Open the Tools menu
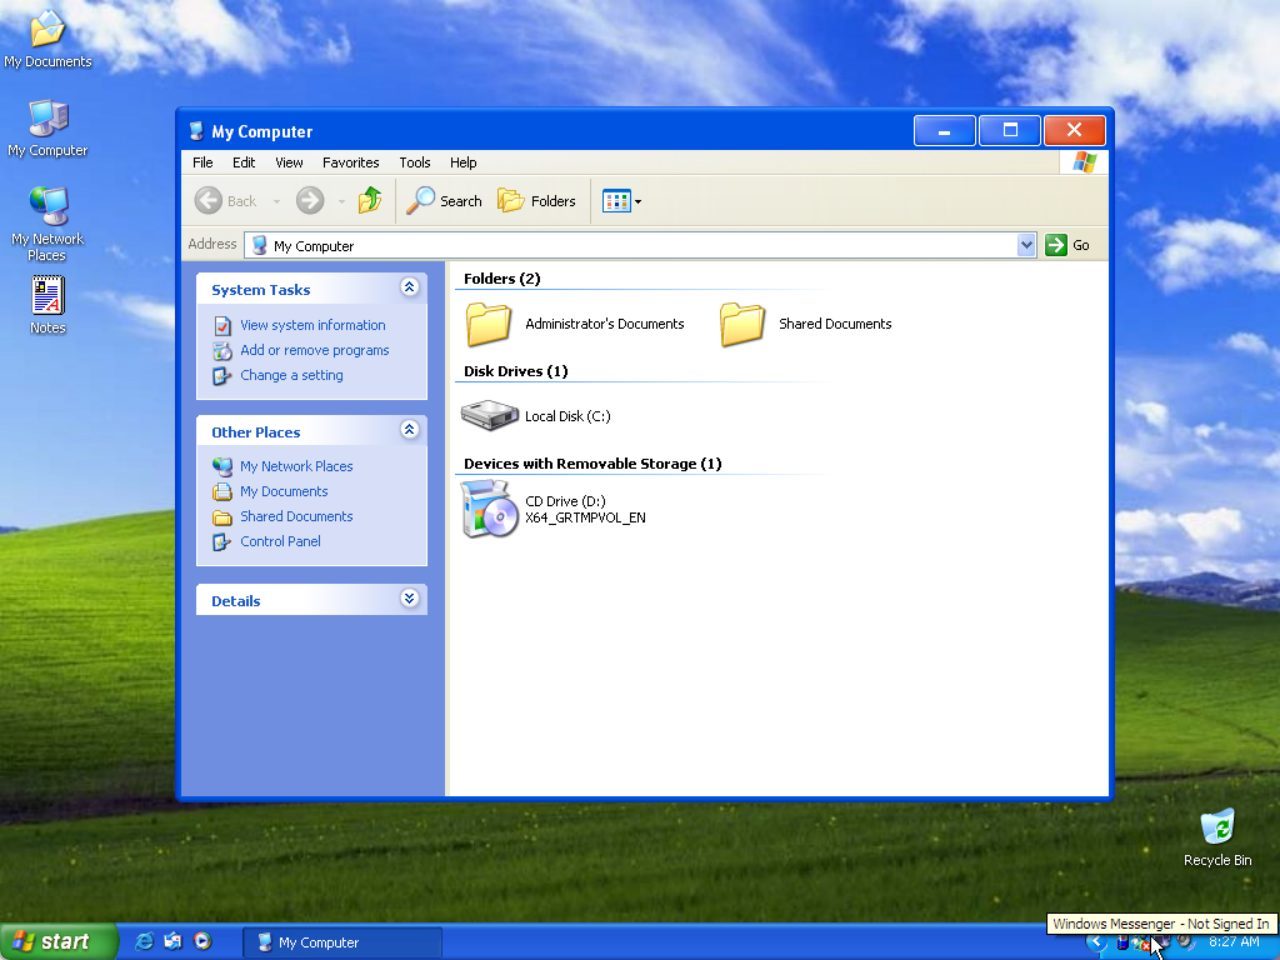Image resolution: width=1280 pixels, height=960 pixels. (x=415, y=162)
